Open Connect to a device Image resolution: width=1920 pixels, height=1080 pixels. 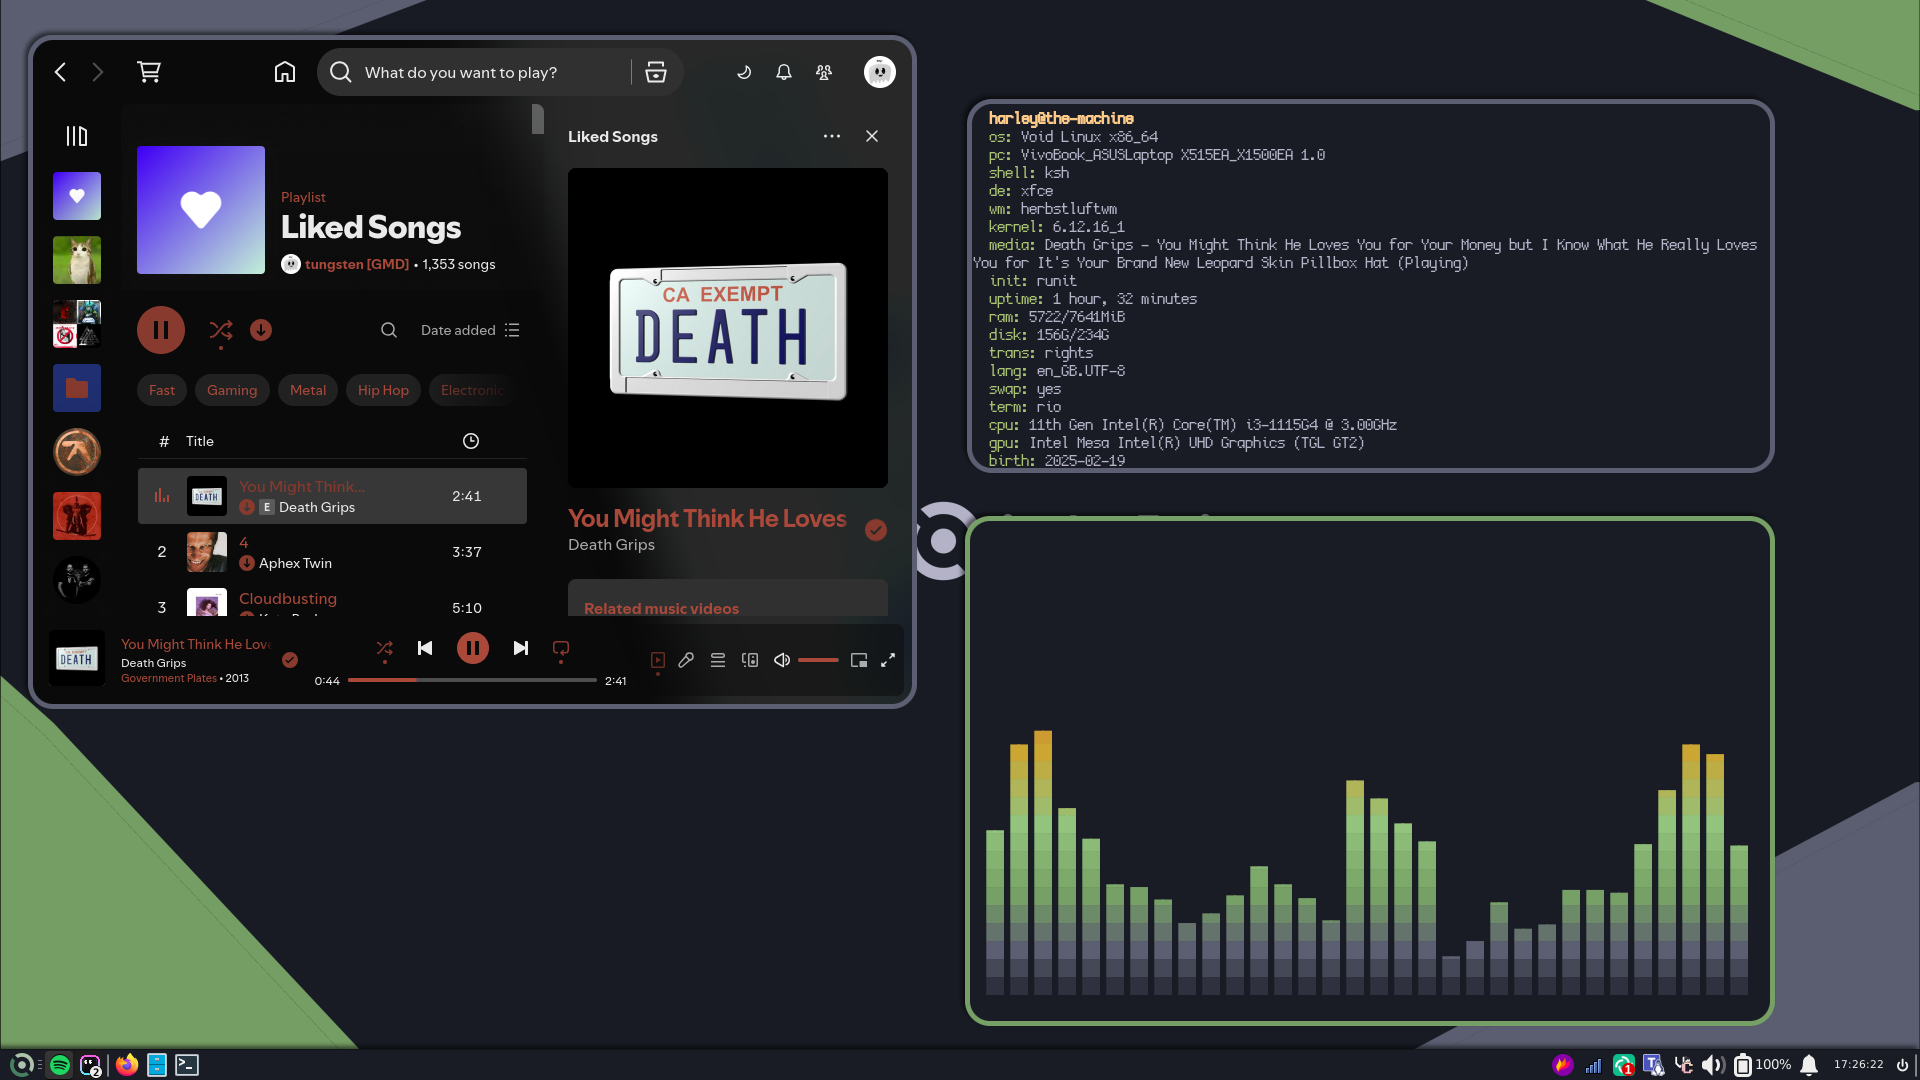pyautogui.click(x=750, y=660)
